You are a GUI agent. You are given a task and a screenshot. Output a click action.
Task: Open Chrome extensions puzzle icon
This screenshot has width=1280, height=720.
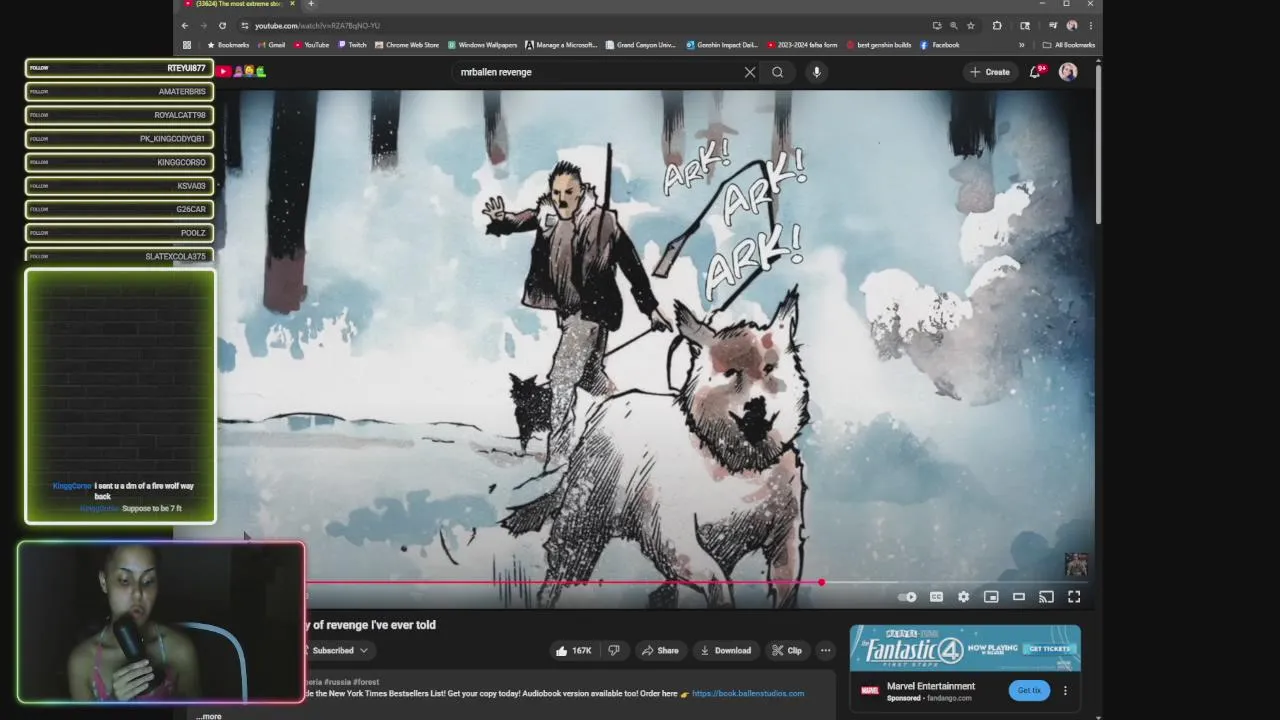(997, 25)
